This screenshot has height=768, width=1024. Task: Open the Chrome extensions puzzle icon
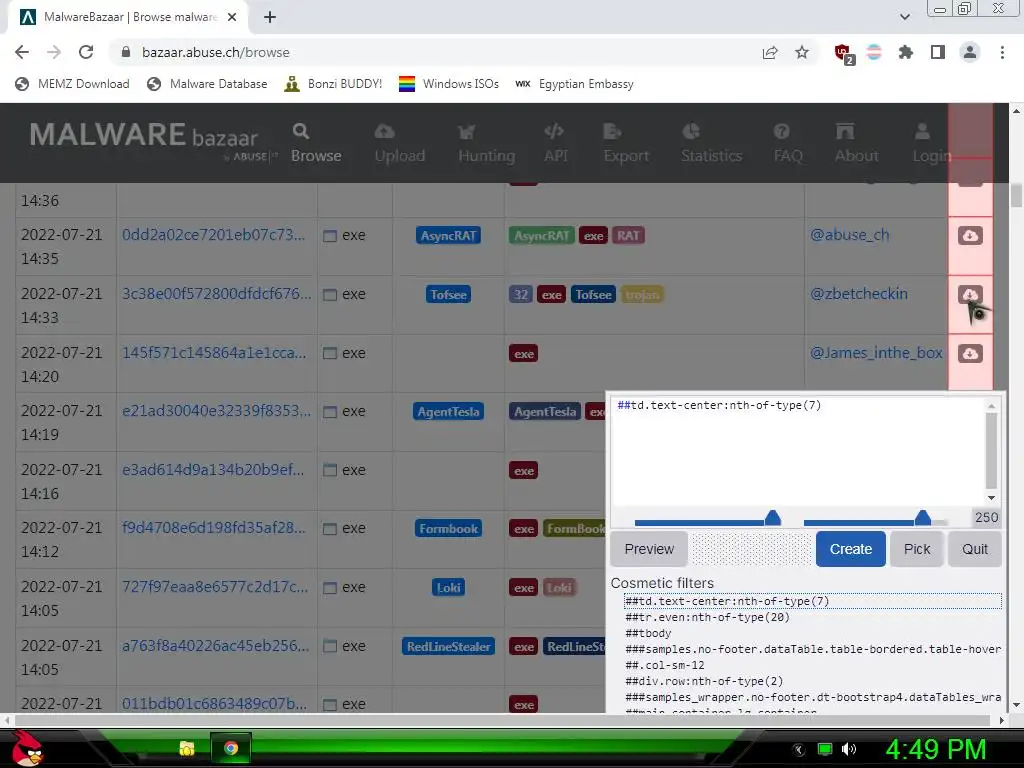(x=906, y=52)
